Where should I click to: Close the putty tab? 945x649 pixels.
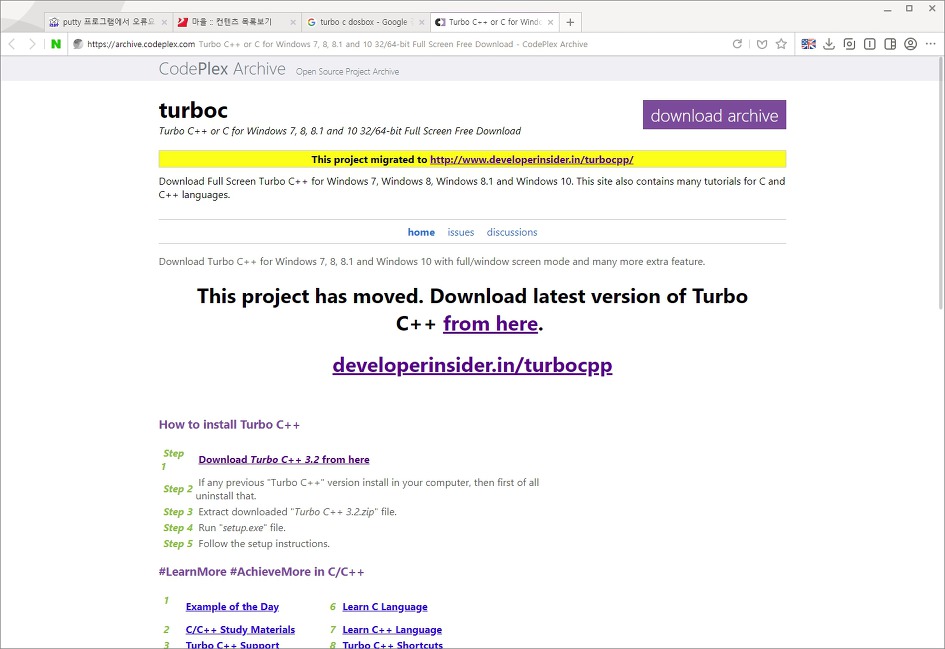164,22
